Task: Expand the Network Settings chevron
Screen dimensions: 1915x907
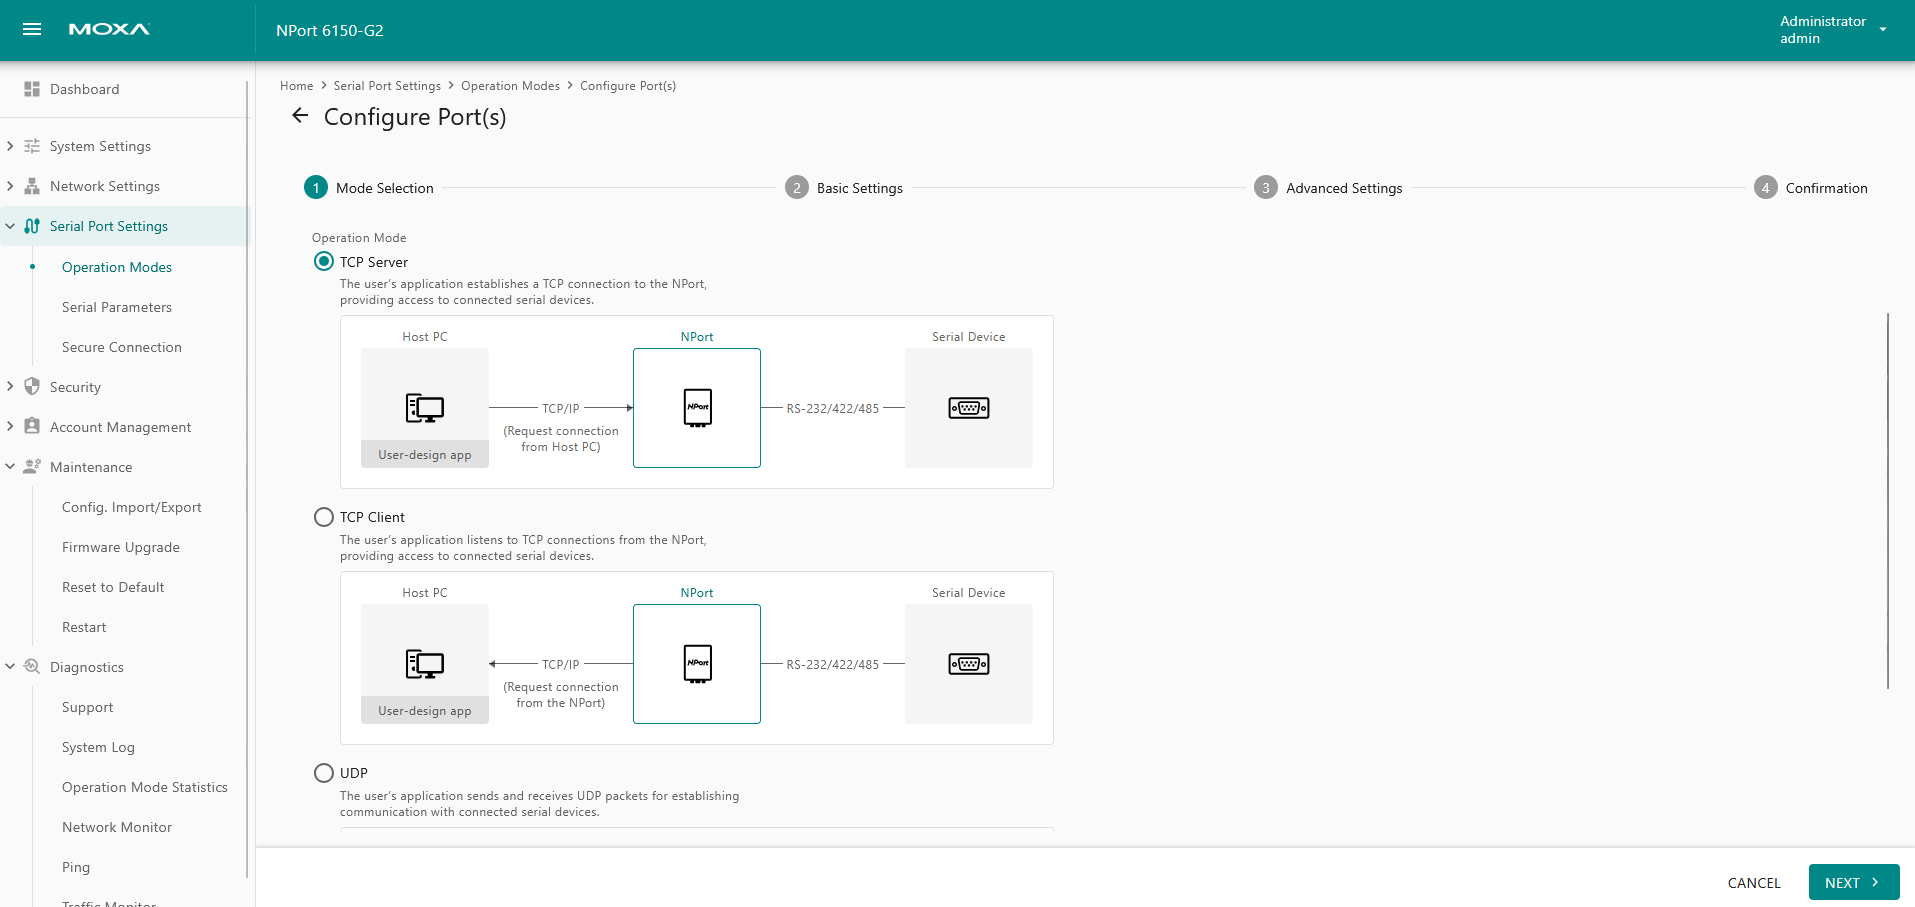Action: pos(10,186)
